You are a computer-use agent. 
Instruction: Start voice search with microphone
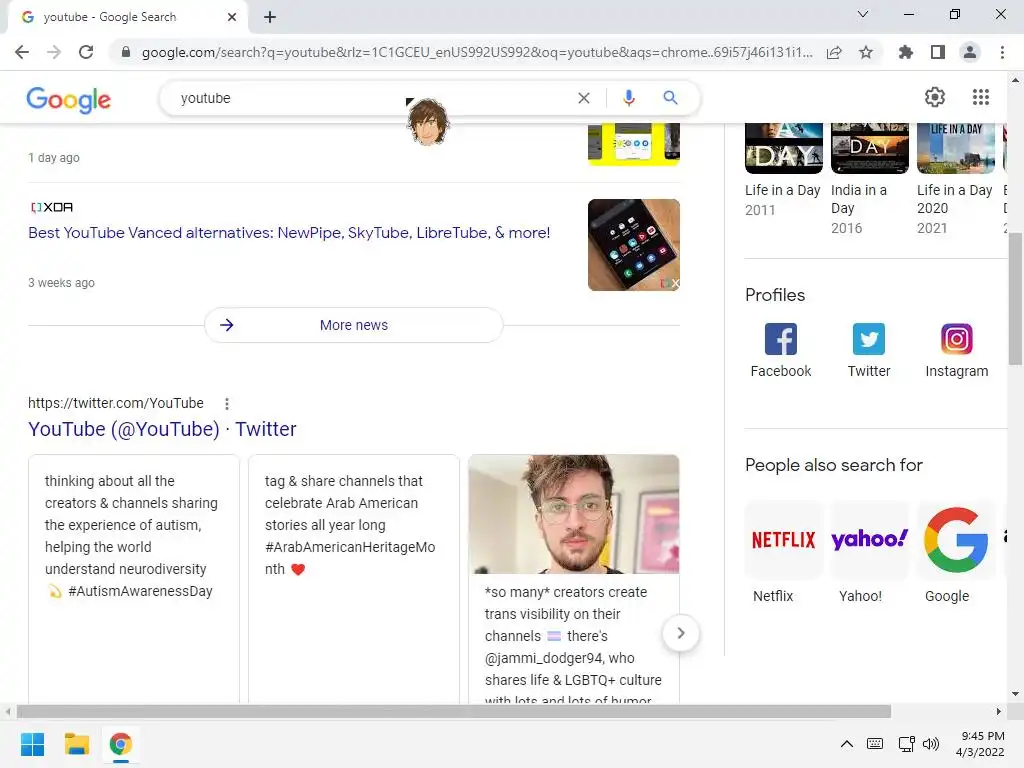(x=629, y=98)
